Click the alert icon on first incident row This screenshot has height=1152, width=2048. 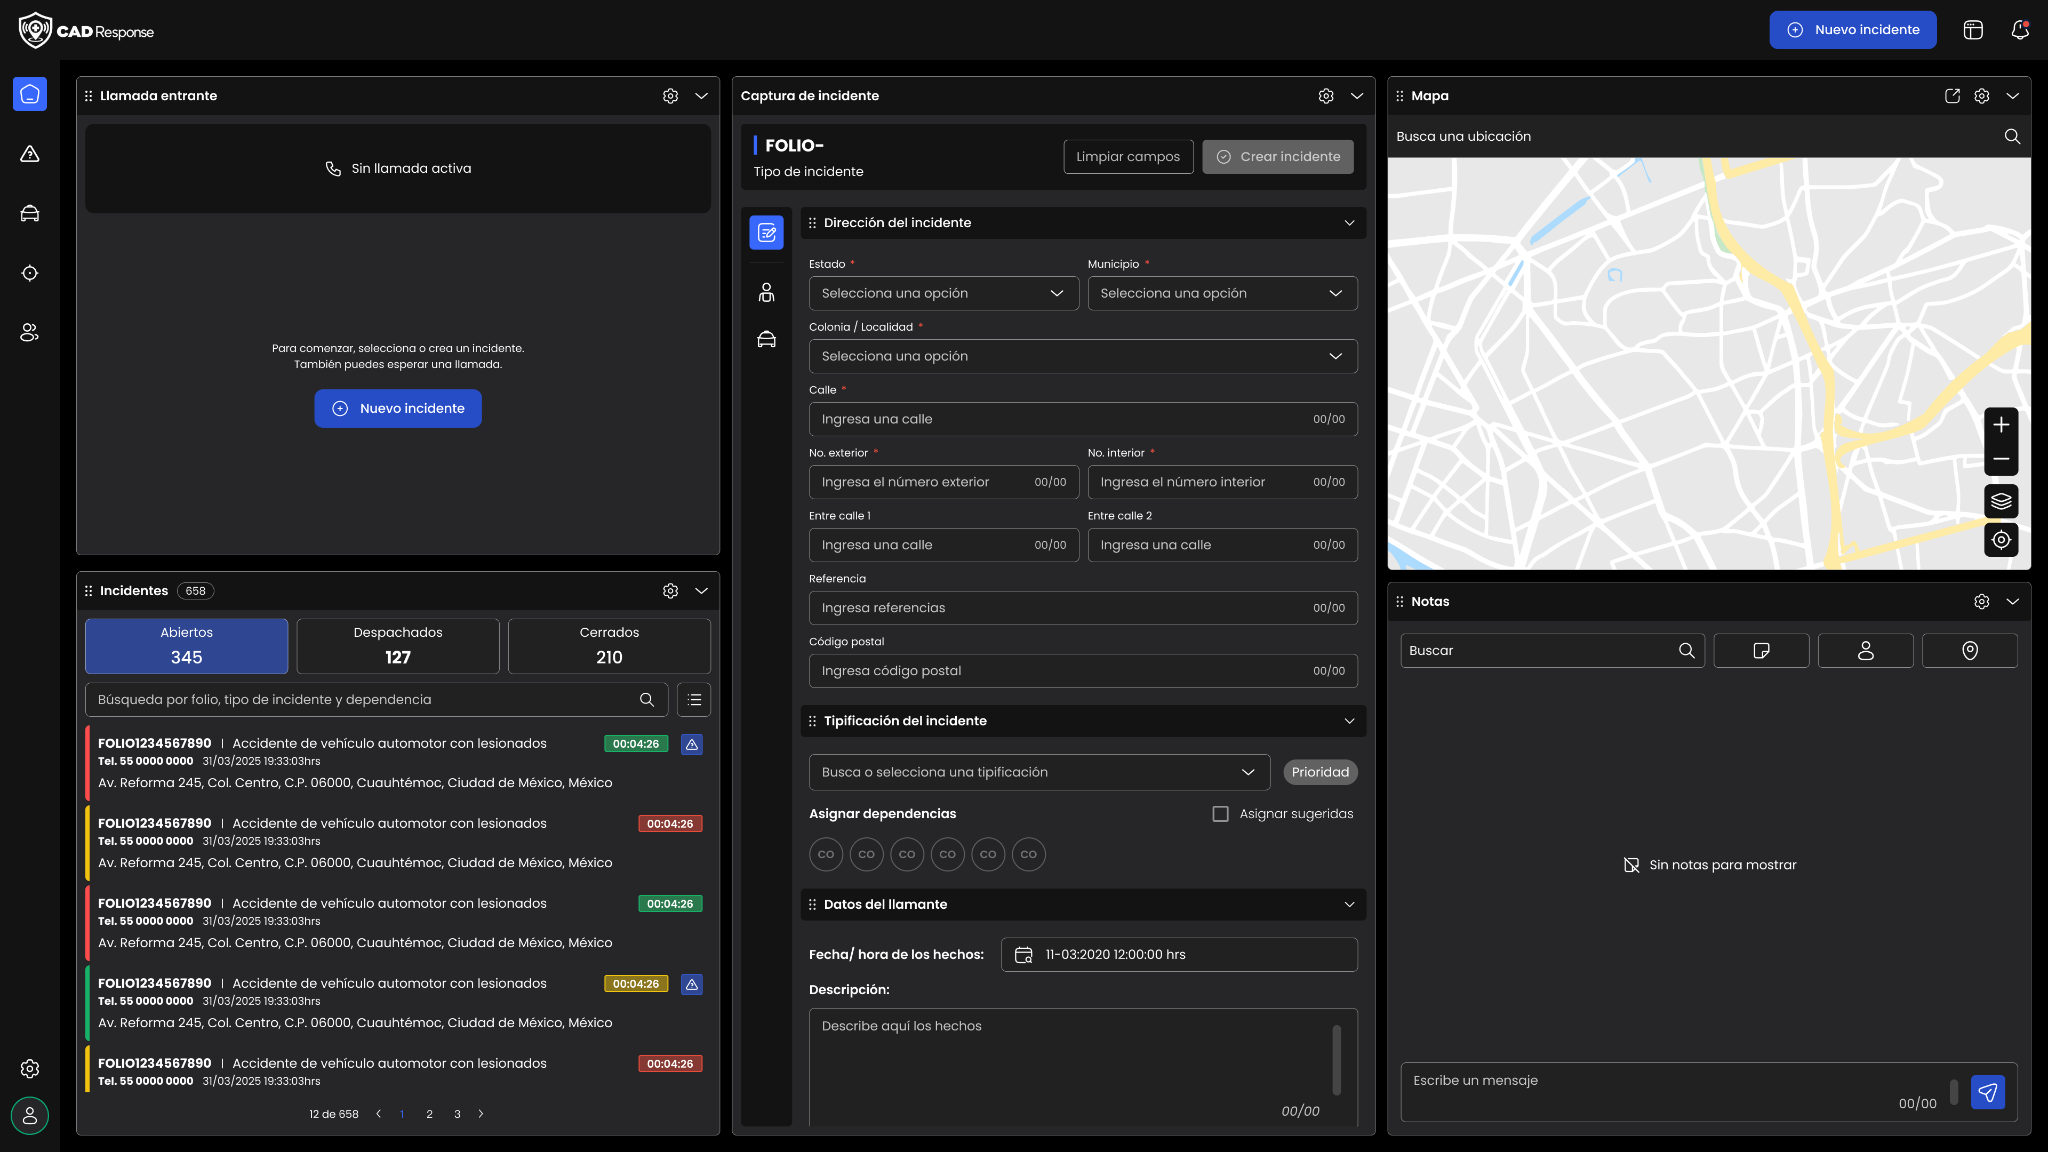pyautogui.click(x=692, y=744)
